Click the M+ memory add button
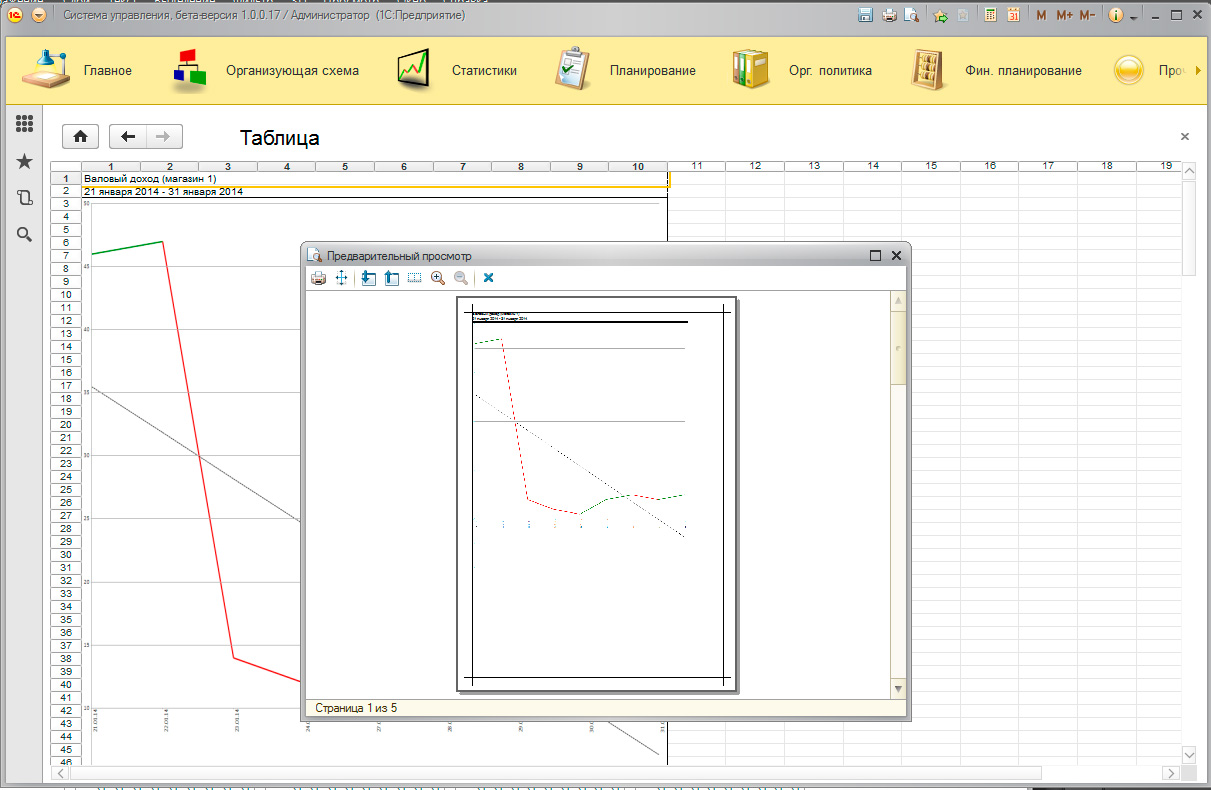 tap(1064, 16)
